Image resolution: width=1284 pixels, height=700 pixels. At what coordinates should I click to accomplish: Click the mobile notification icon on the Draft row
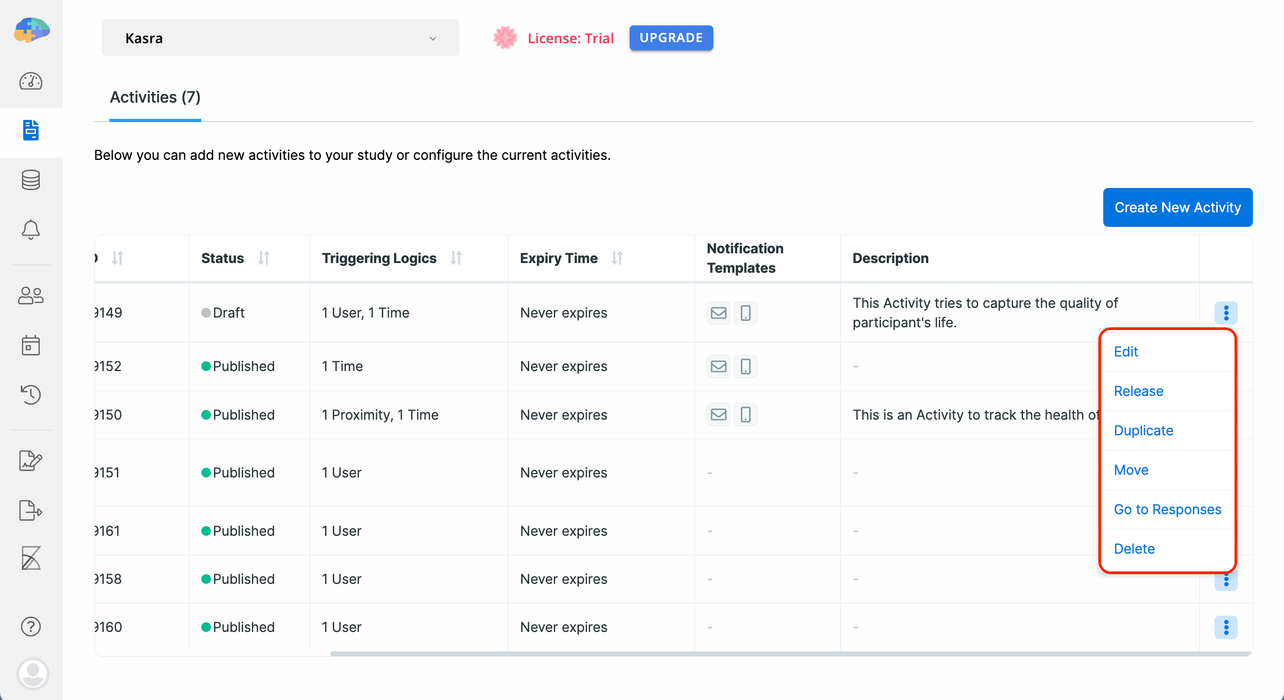[x=746, y=312]
